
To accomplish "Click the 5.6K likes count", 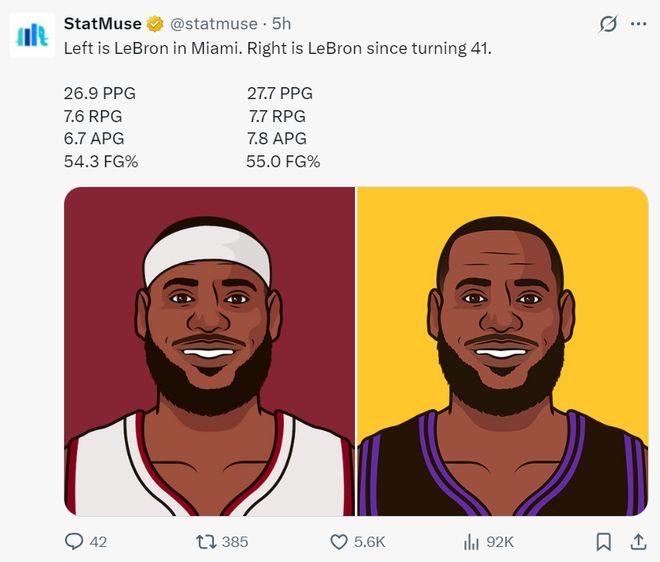I will (x=369, y=542).
